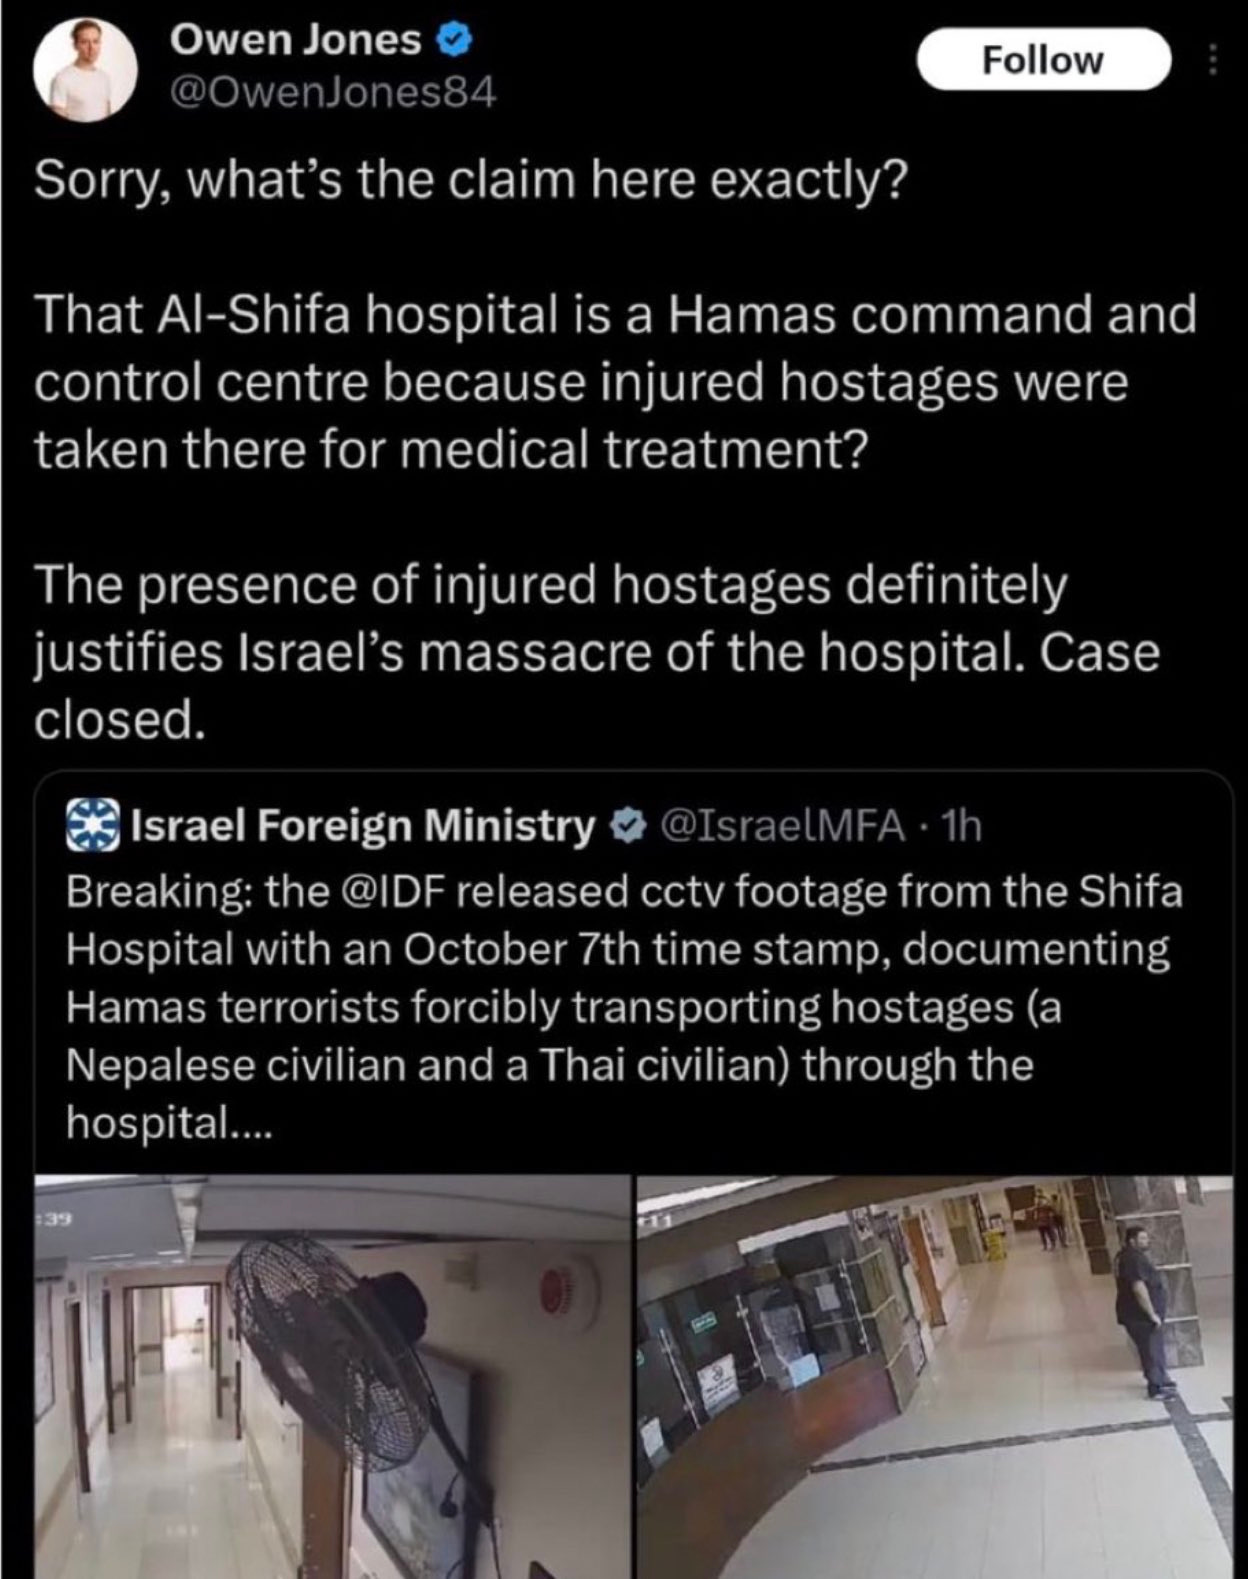The width and height of the screenshot is (1248, 1579).
Task: Open the @OwenJones84 handle link
Action: (x=333, y=94)
